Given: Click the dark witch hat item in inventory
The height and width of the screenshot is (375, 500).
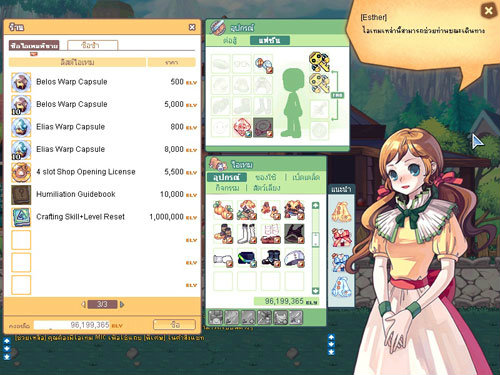Looking at the screenshot, I should [x=294, y=234].
